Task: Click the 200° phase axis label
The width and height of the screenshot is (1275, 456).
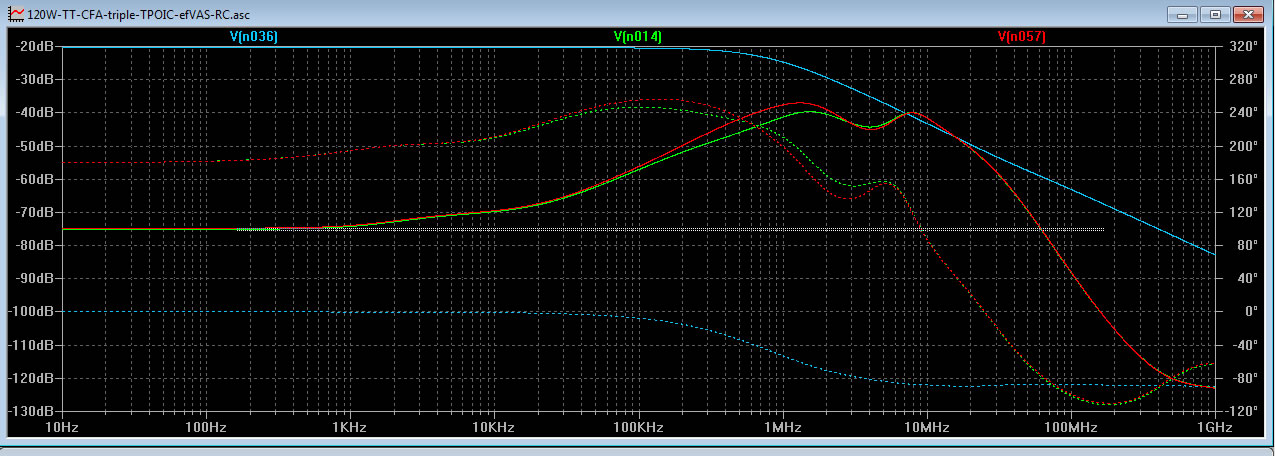Action: coord(1243,146)
